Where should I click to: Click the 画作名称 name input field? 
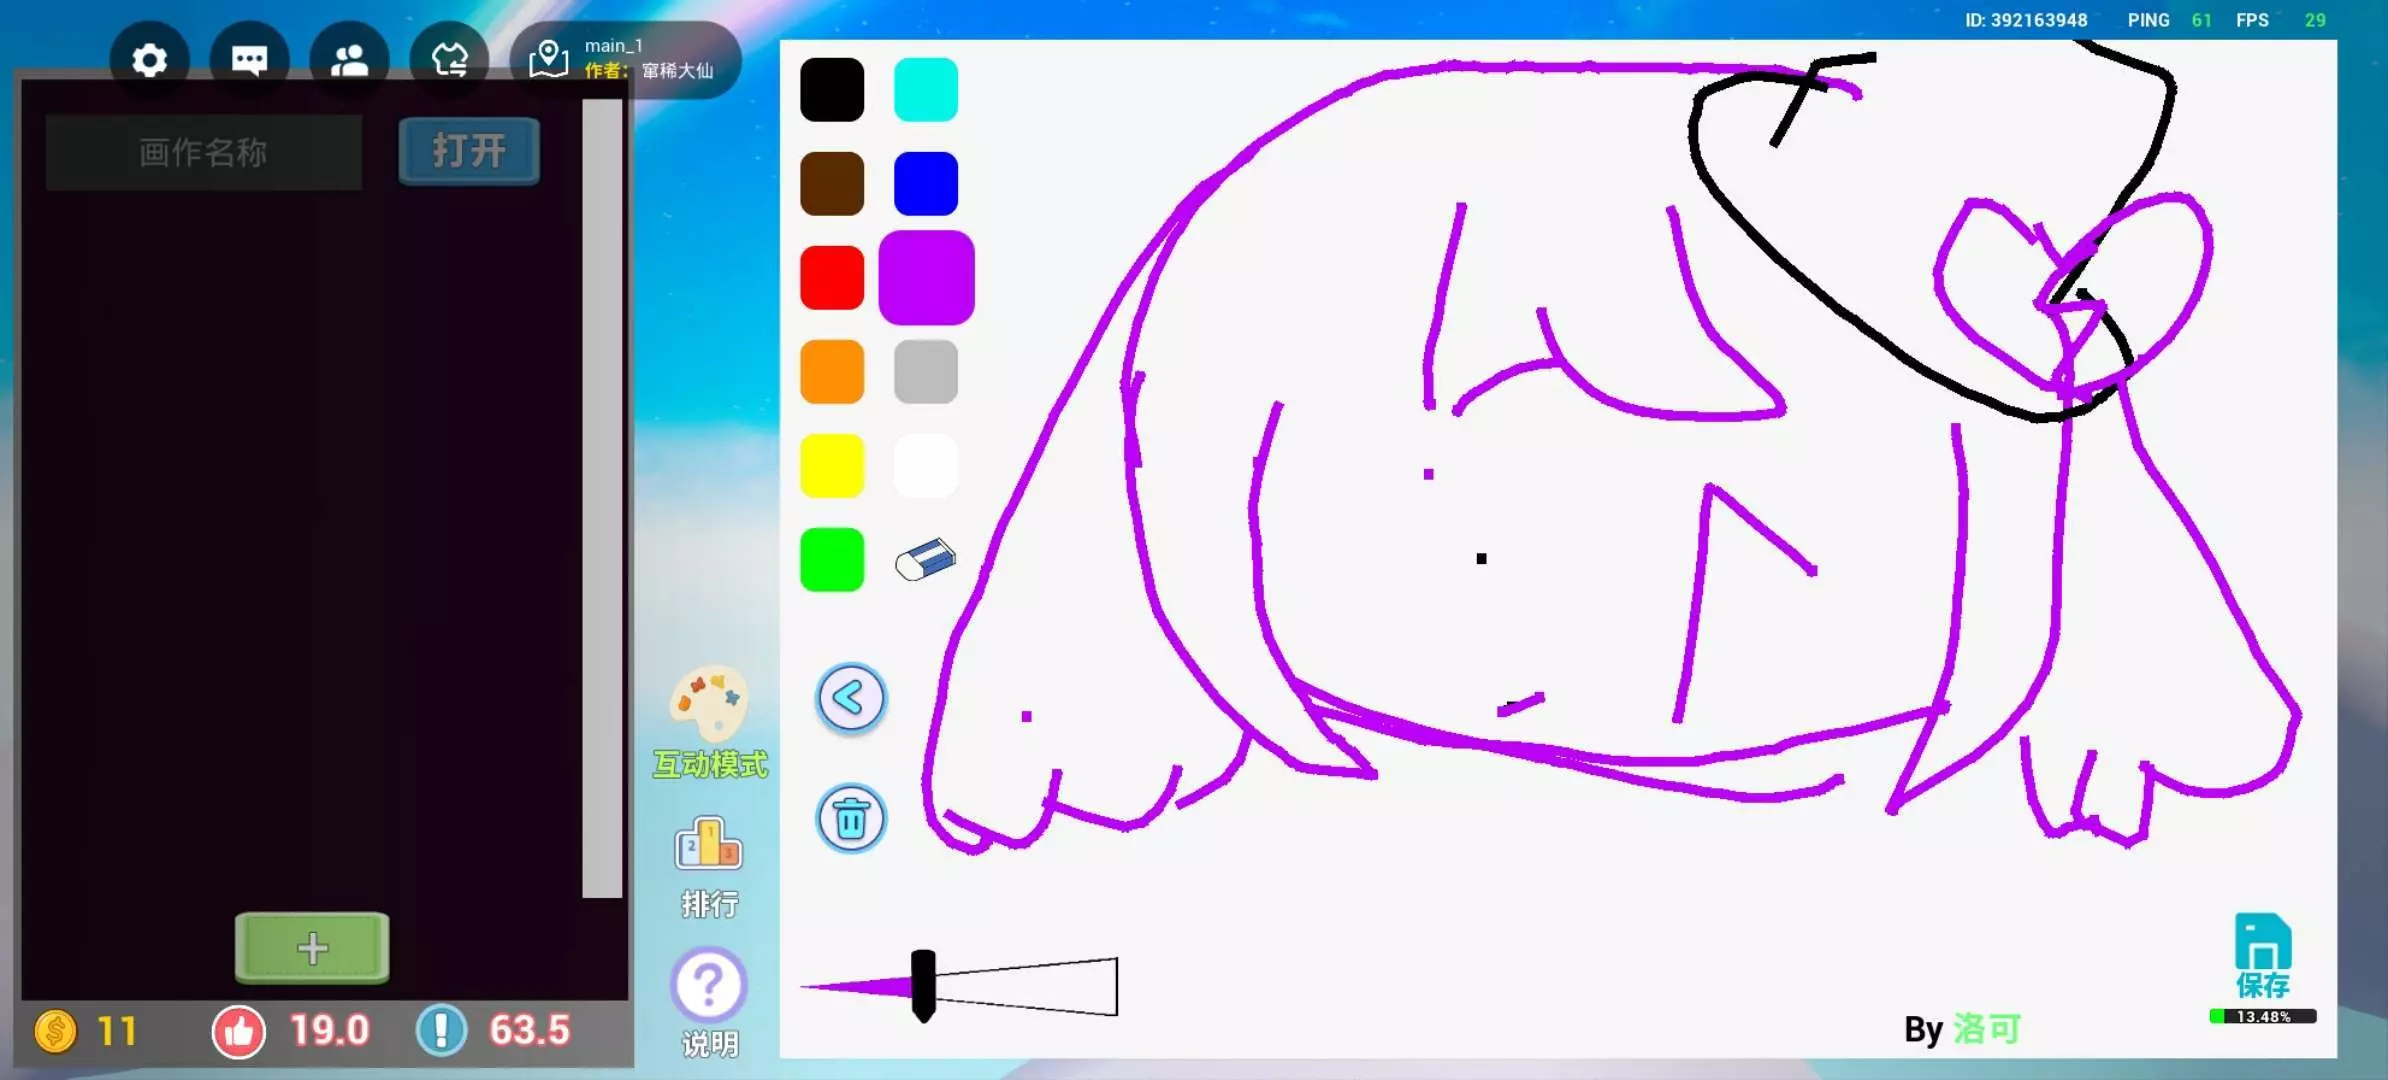pyautogui.click(x=204, y=152)
